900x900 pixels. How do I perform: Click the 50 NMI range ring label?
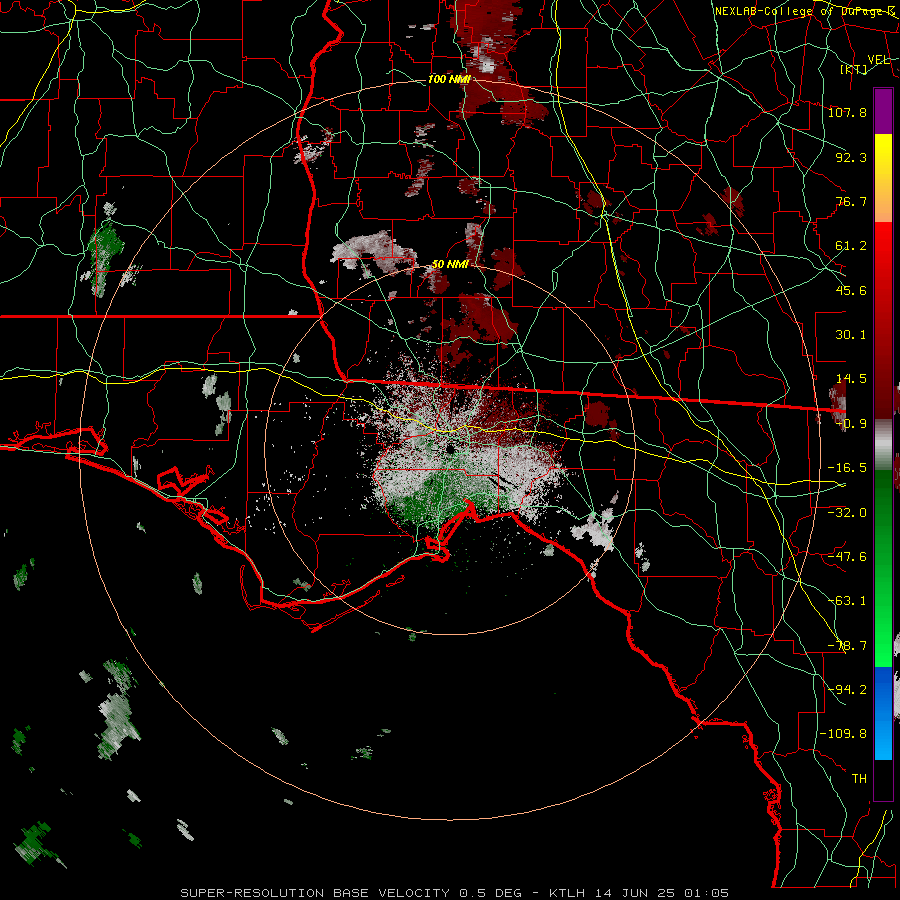pyautogui.click(x=451, y=264)
